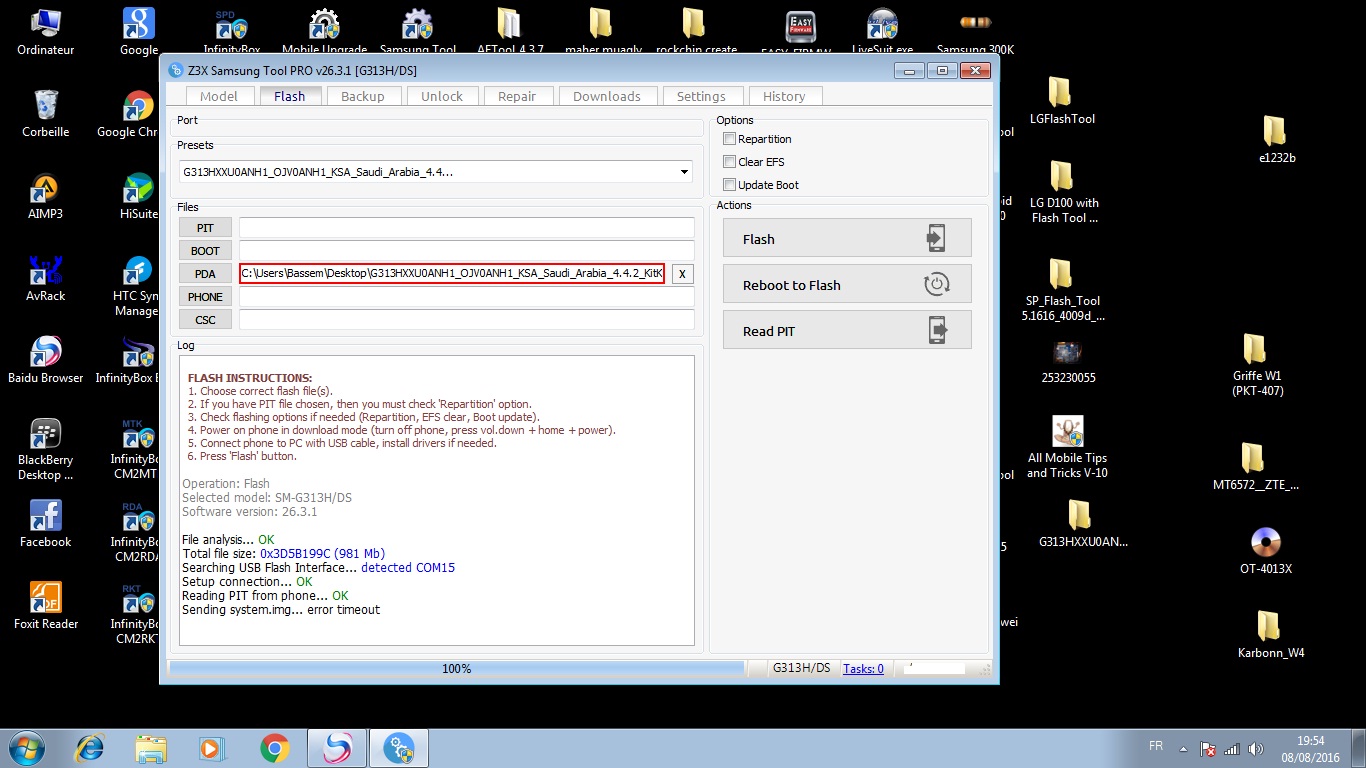Image resolution: width=1366 pixels, height=768 pixels.
Task: Select the InfinityBox CM2RKT desktop icon
Action: click(137, 613)
